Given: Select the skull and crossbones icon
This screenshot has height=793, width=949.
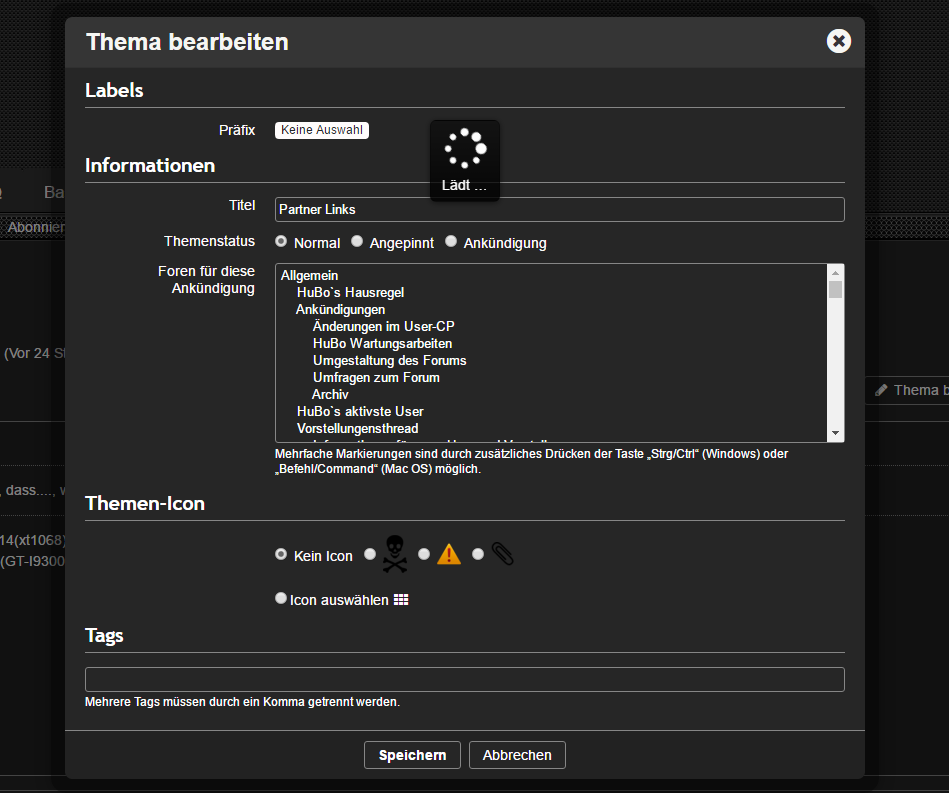Looking at the screenshot, I should [371, 554].
